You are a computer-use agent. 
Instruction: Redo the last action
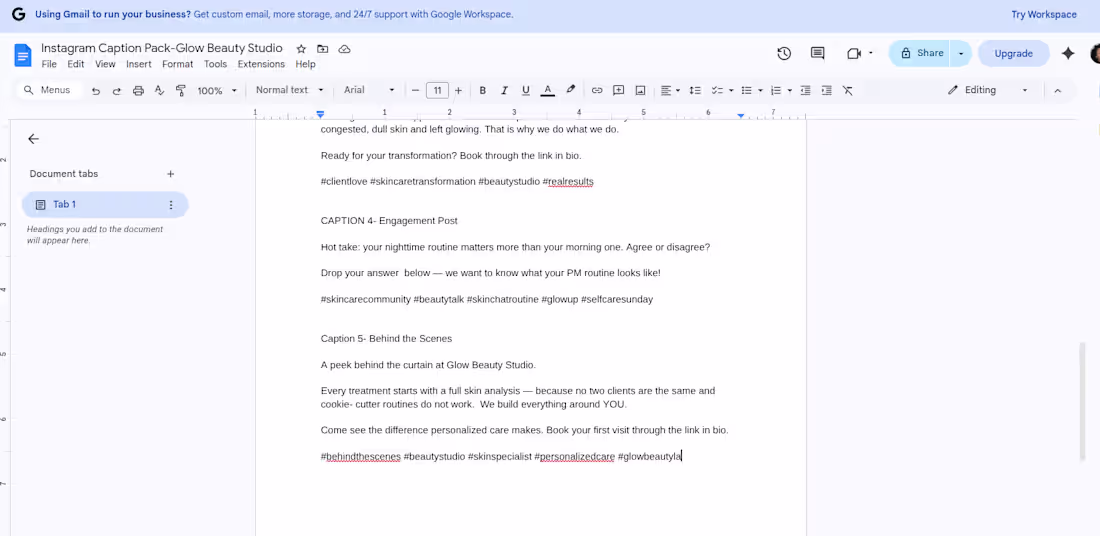point(117,91)
